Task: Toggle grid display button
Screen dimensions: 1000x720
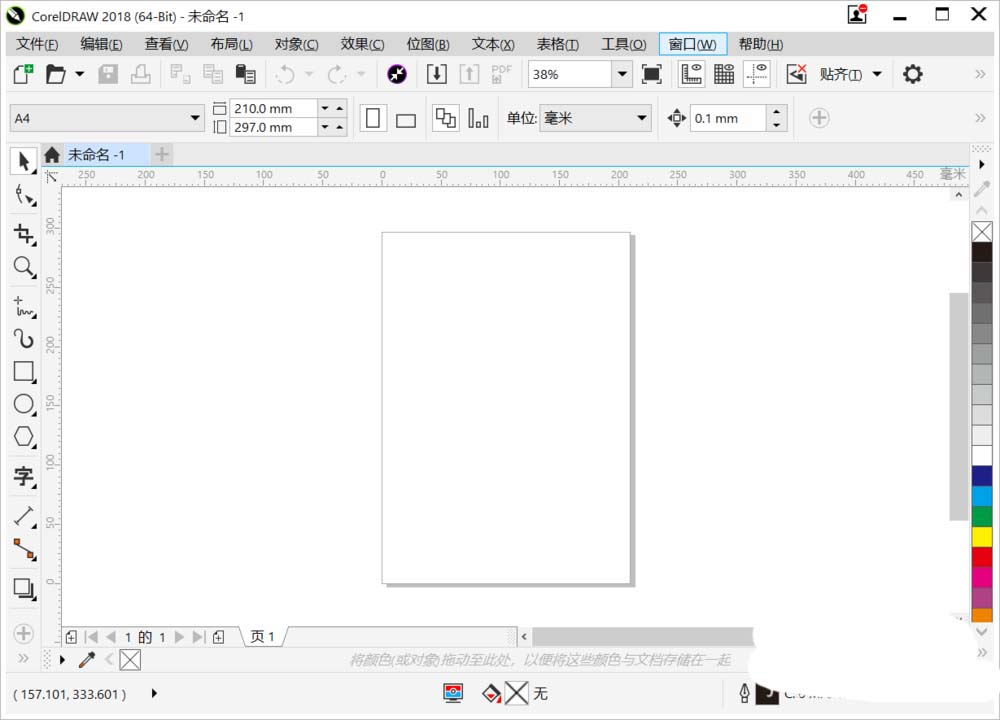Action: tap(724, 74)
